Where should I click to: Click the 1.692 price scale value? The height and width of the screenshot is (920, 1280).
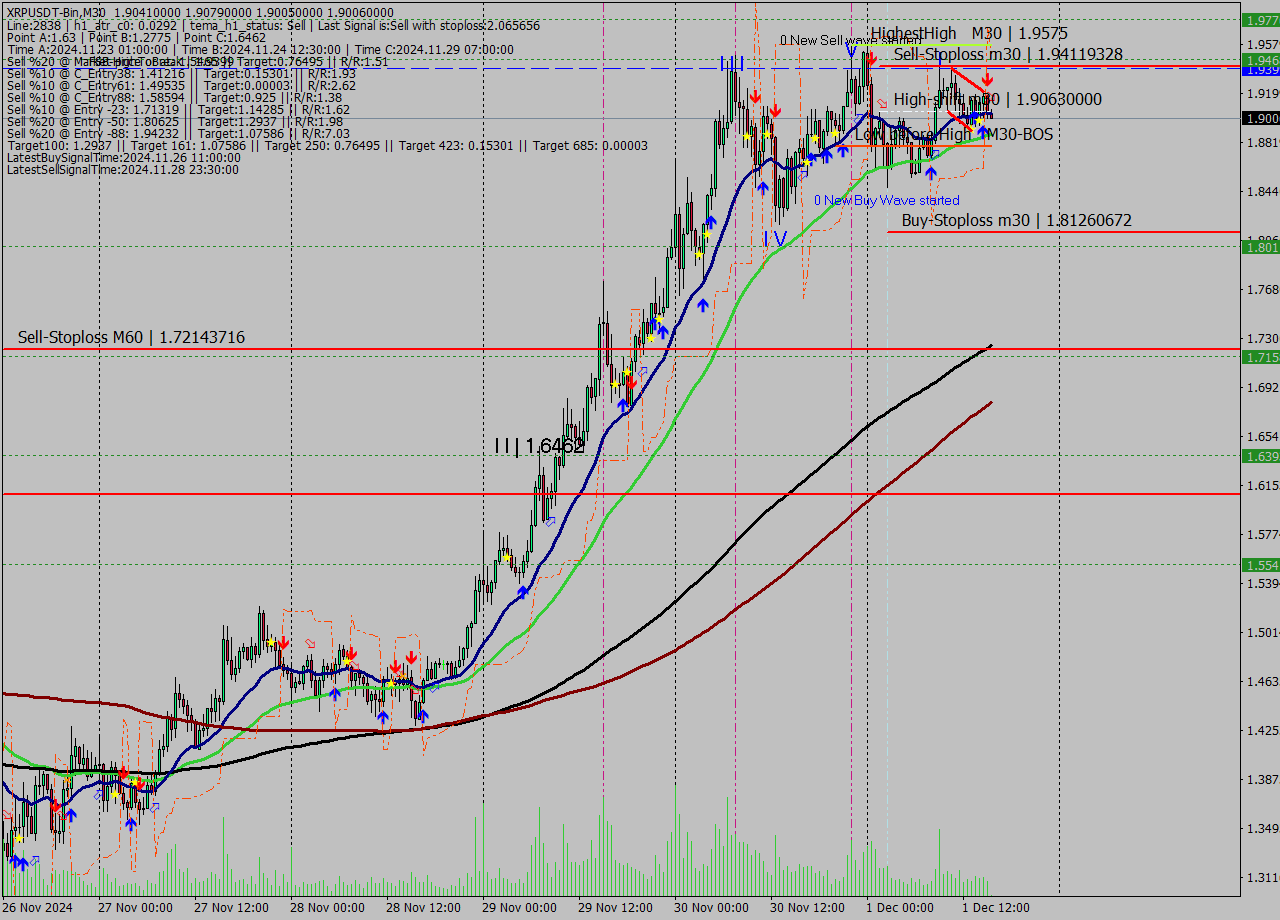1261,387
